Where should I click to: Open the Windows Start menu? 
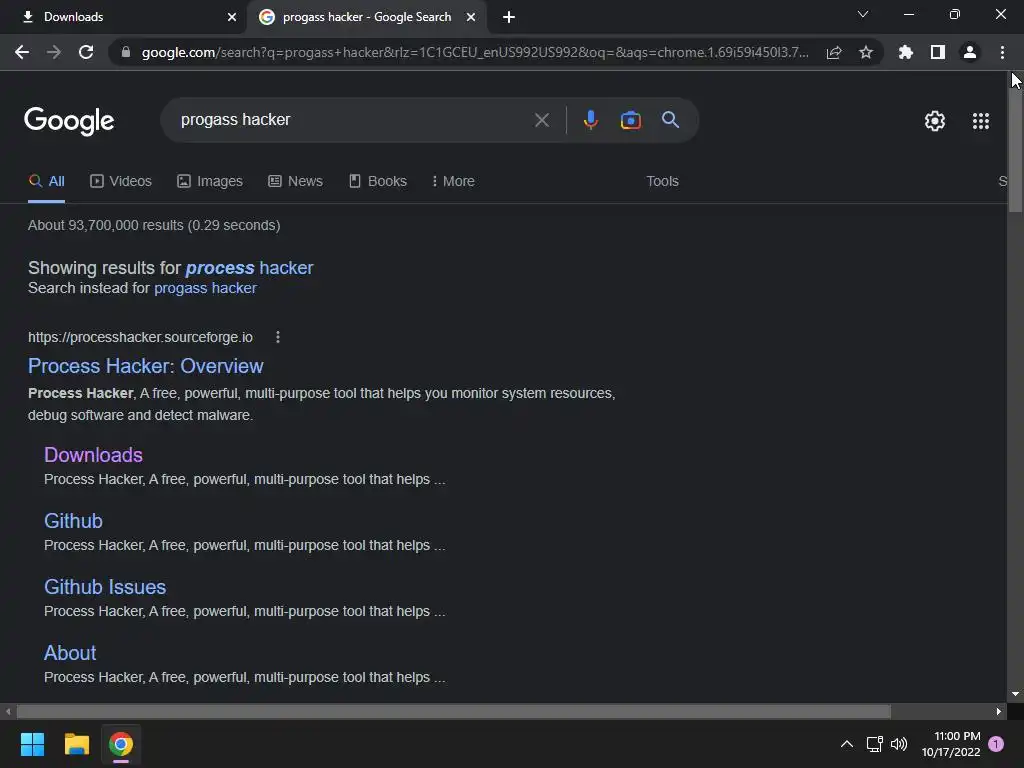tap(32, 744)
